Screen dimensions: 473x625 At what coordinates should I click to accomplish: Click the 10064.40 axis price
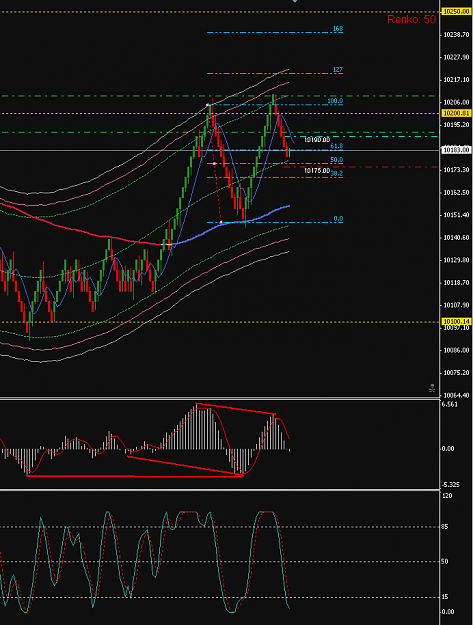457,395
